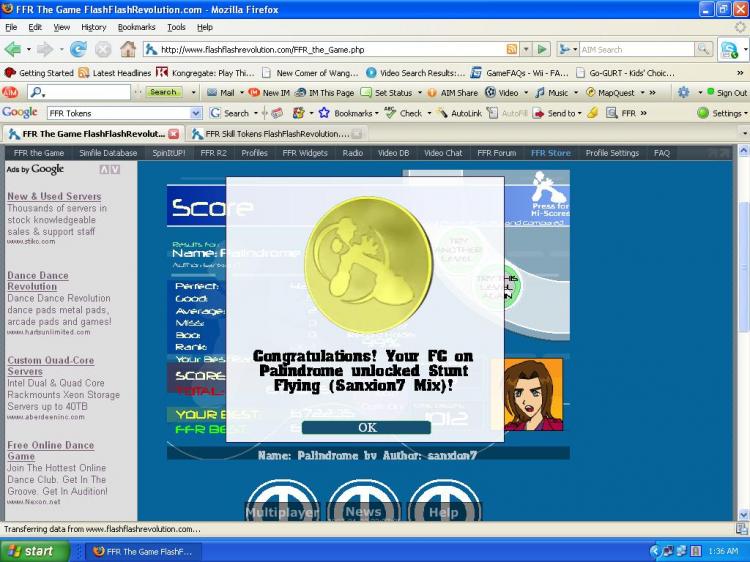
Task: Go to the Home page icon
Action: tap(128, 49)
